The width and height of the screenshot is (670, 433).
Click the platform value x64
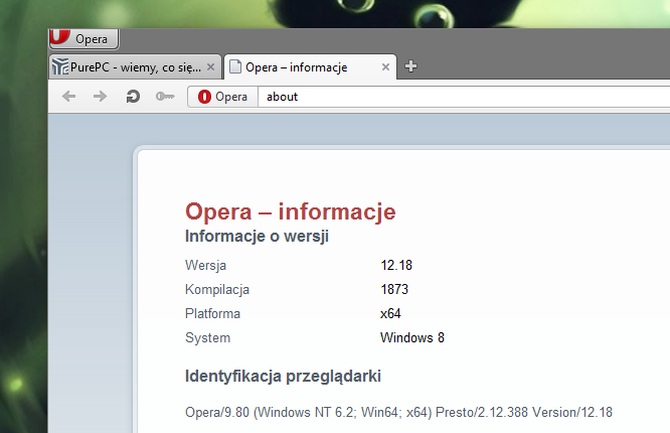tap(391, 314)
